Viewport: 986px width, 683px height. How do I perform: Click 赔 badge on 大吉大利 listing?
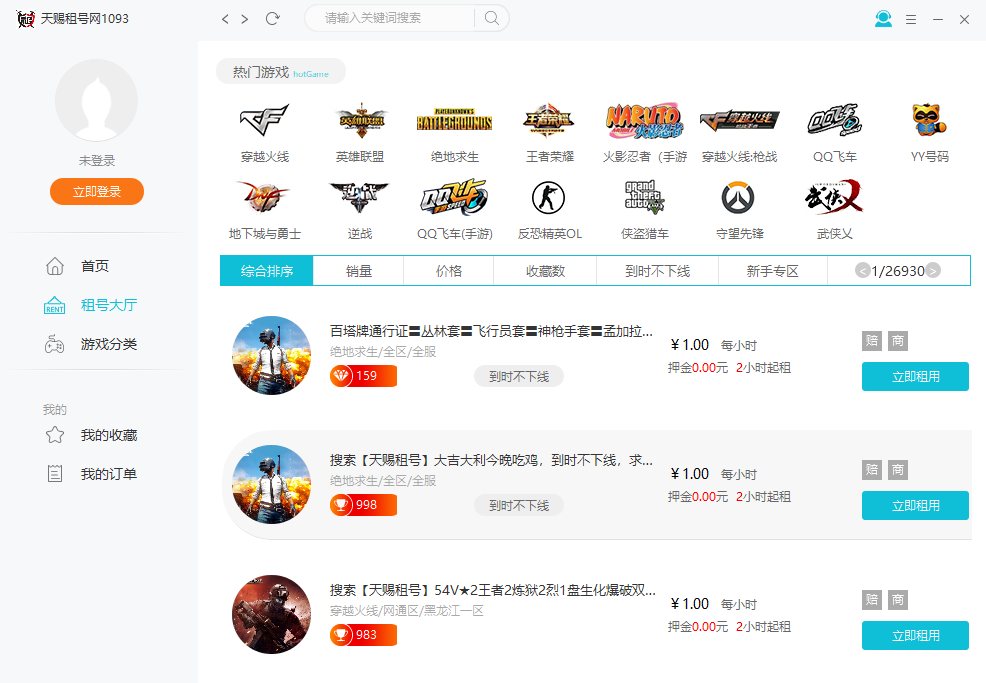(872, 470)
